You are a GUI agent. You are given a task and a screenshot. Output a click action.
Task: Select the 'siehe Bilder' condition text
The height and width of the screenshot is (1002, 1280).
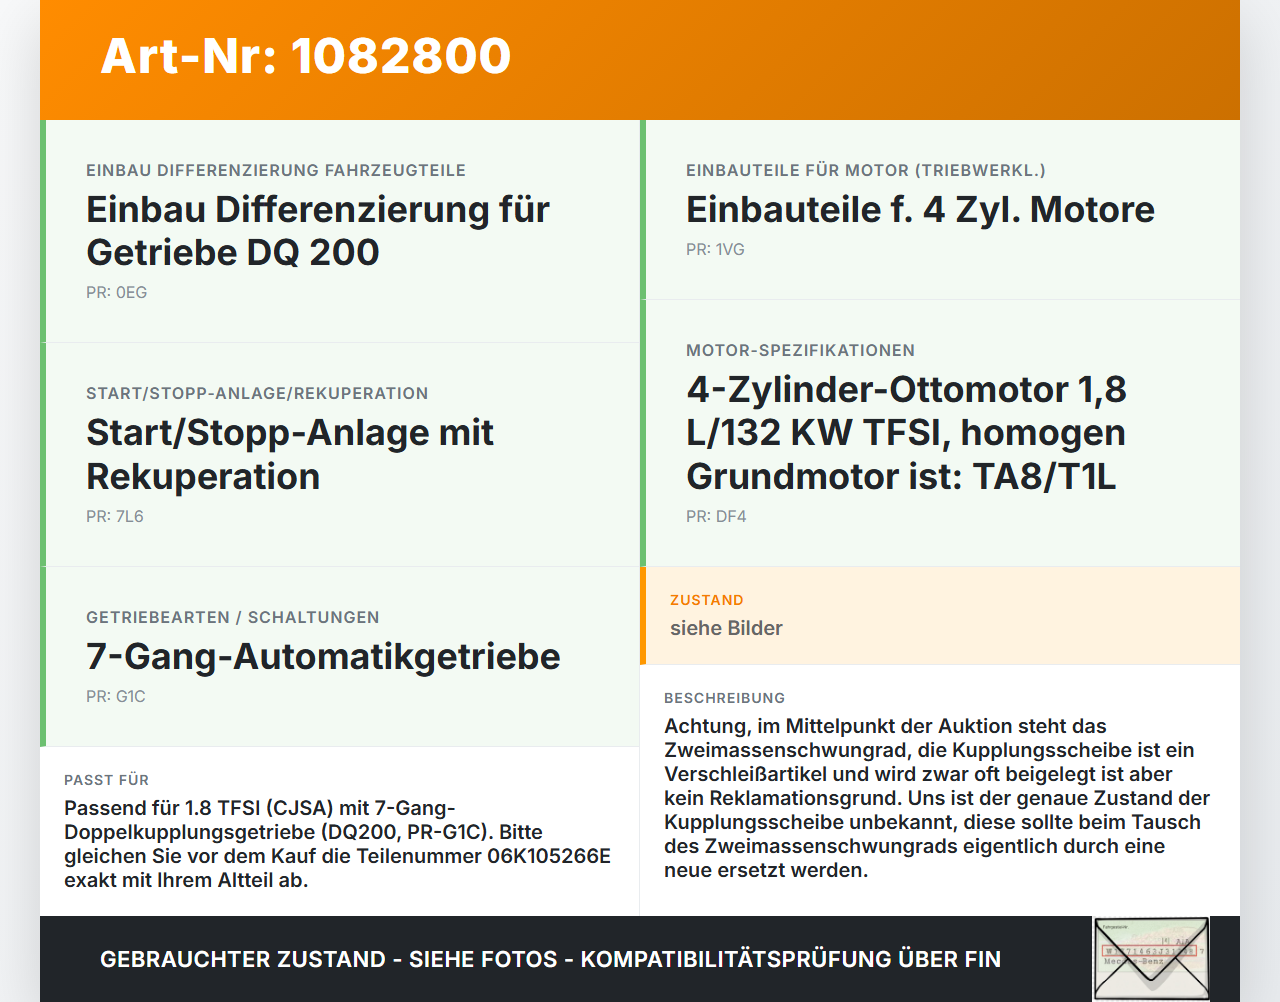(x=726, y=629)
